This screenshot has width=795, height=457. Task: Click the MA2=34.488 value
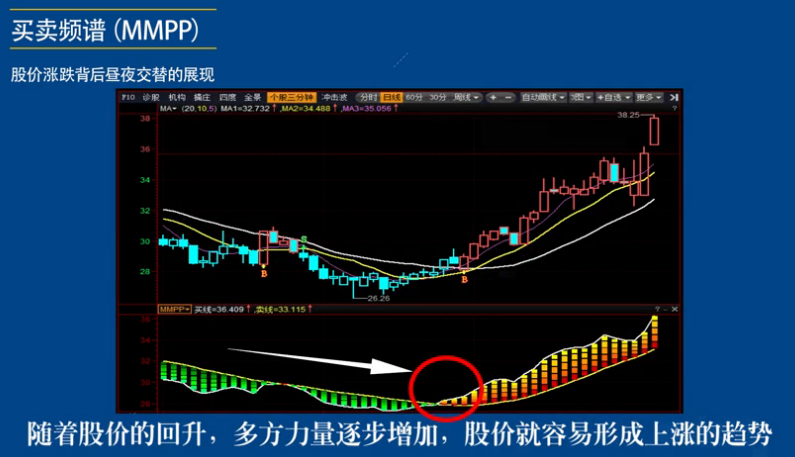click(x=306, y=109)
